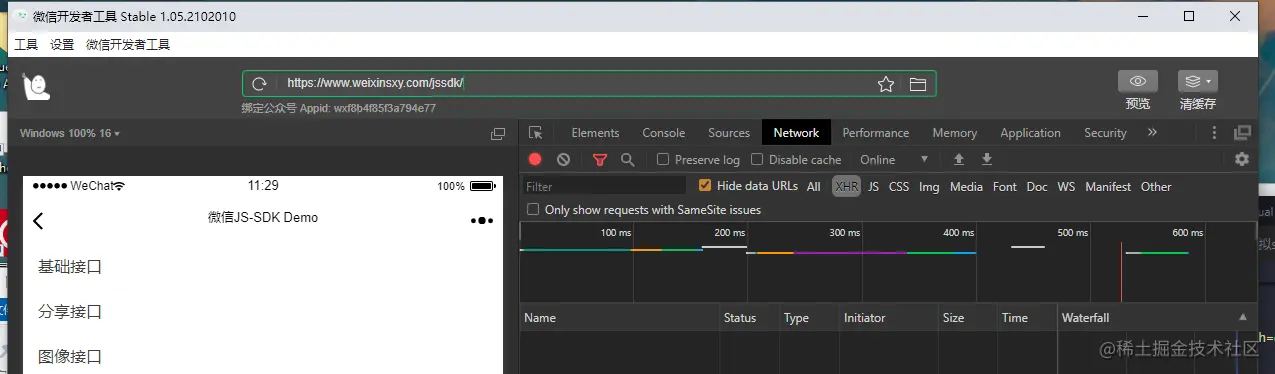The width and height of the screenshot is (1275, 374).
Task: Bookmark the URL with the star icon
Action: [x=885, y=84]
